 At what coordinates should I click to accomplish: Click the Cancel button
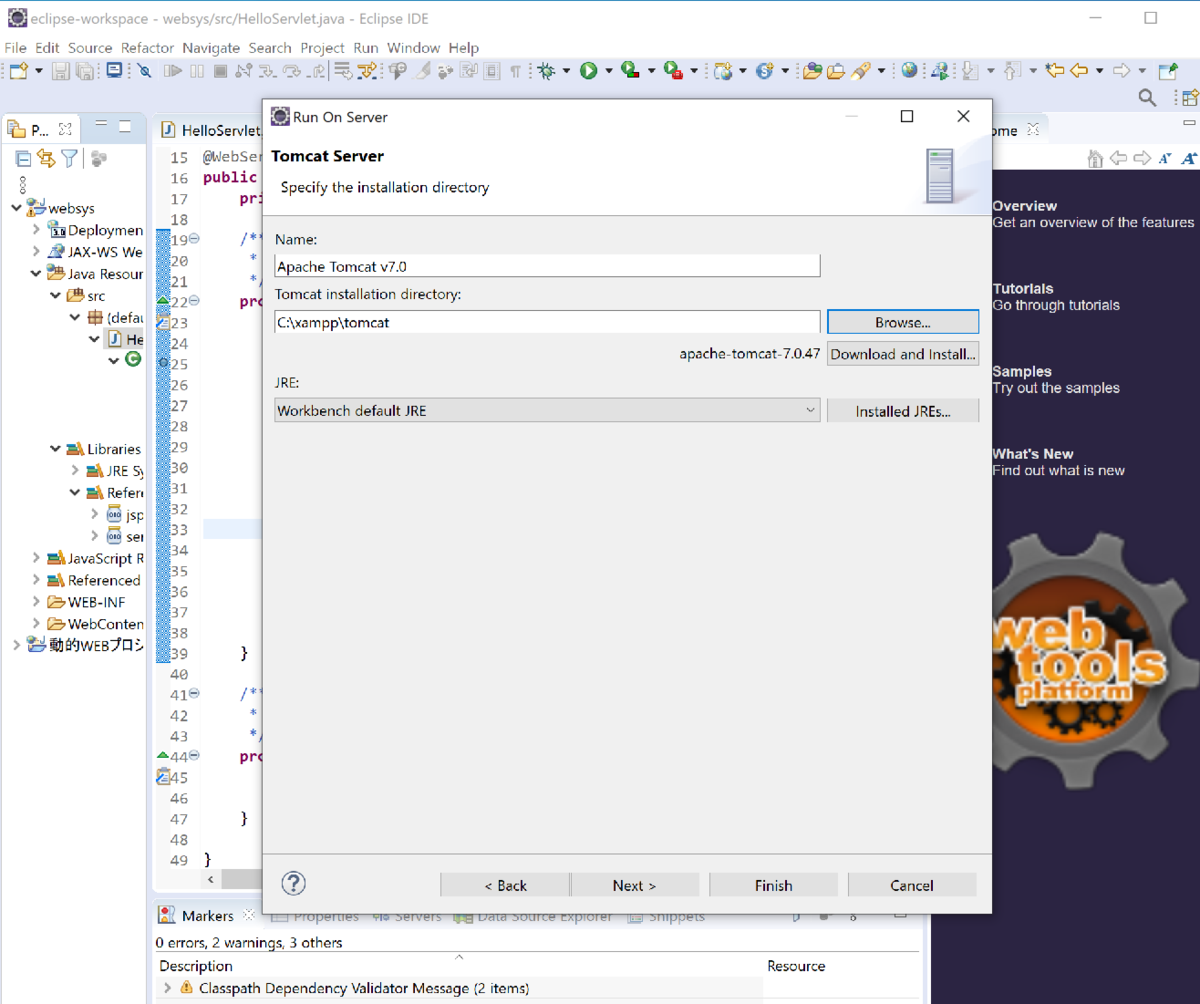pos(912,885)
